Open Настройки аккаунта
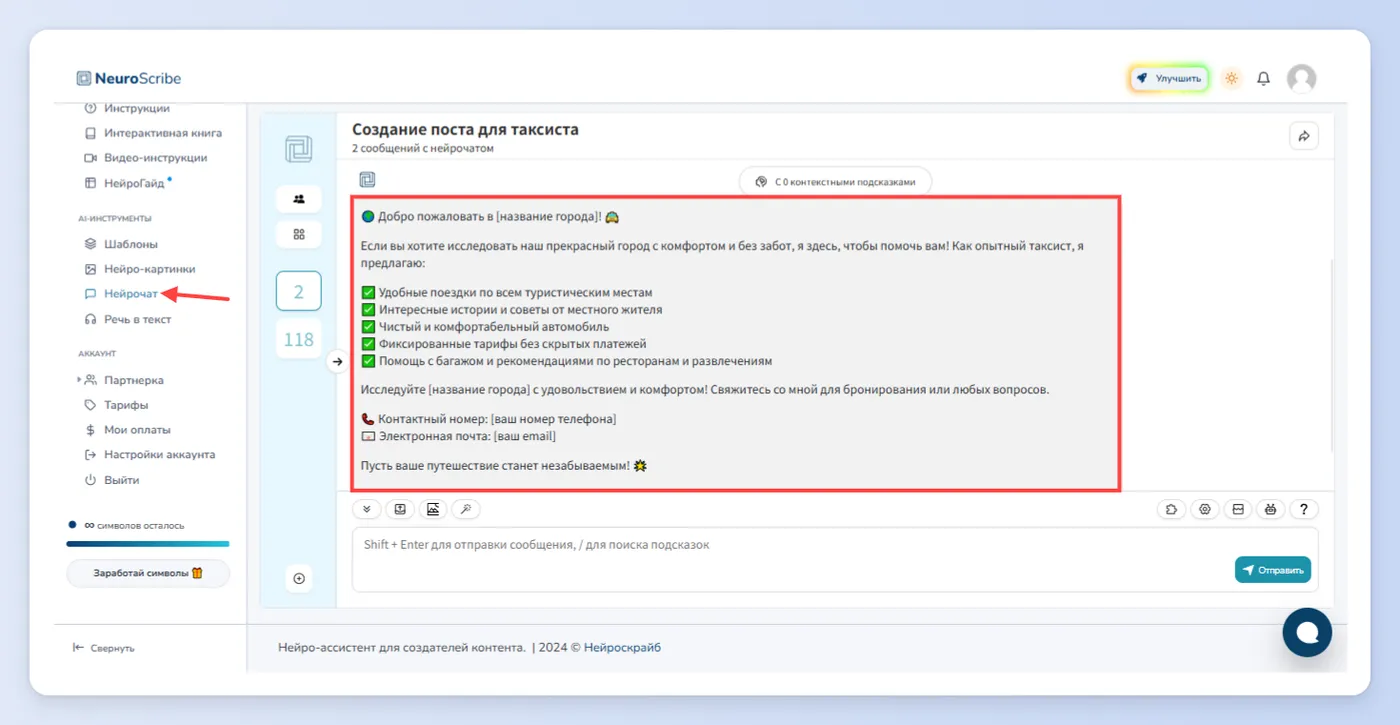 (x=149, y=455)
